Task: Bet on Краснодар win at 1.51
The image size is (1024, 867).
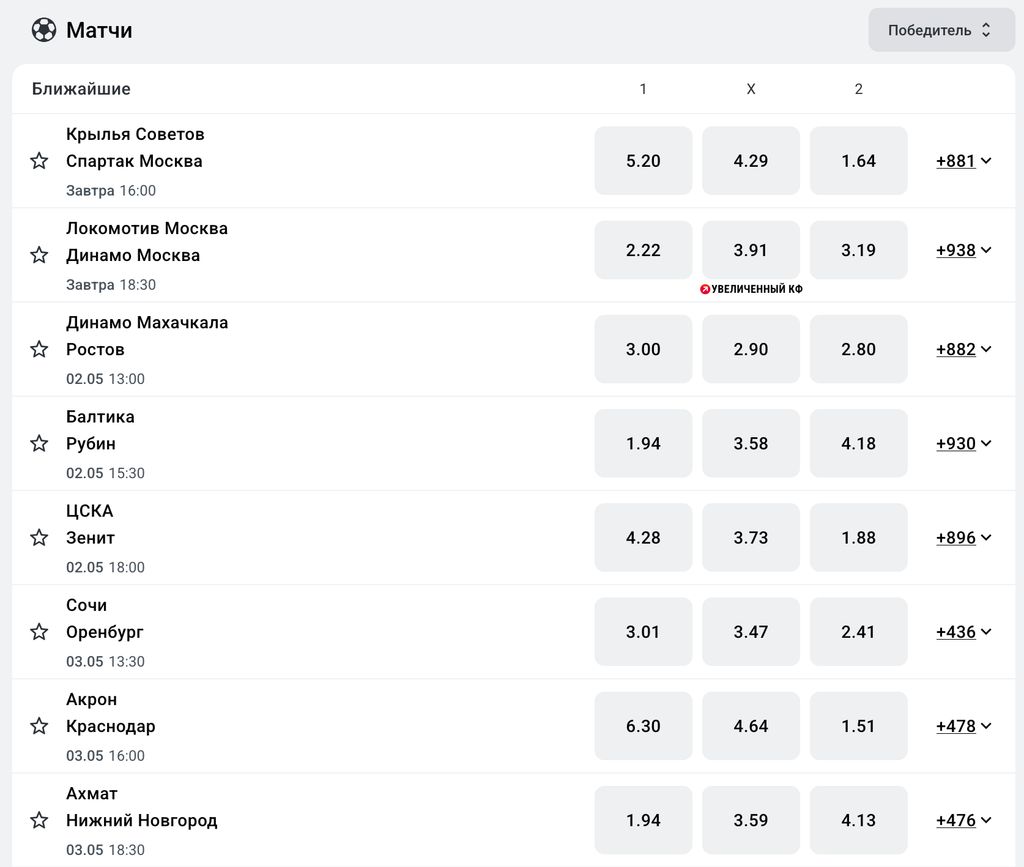Action: [859, 726]
